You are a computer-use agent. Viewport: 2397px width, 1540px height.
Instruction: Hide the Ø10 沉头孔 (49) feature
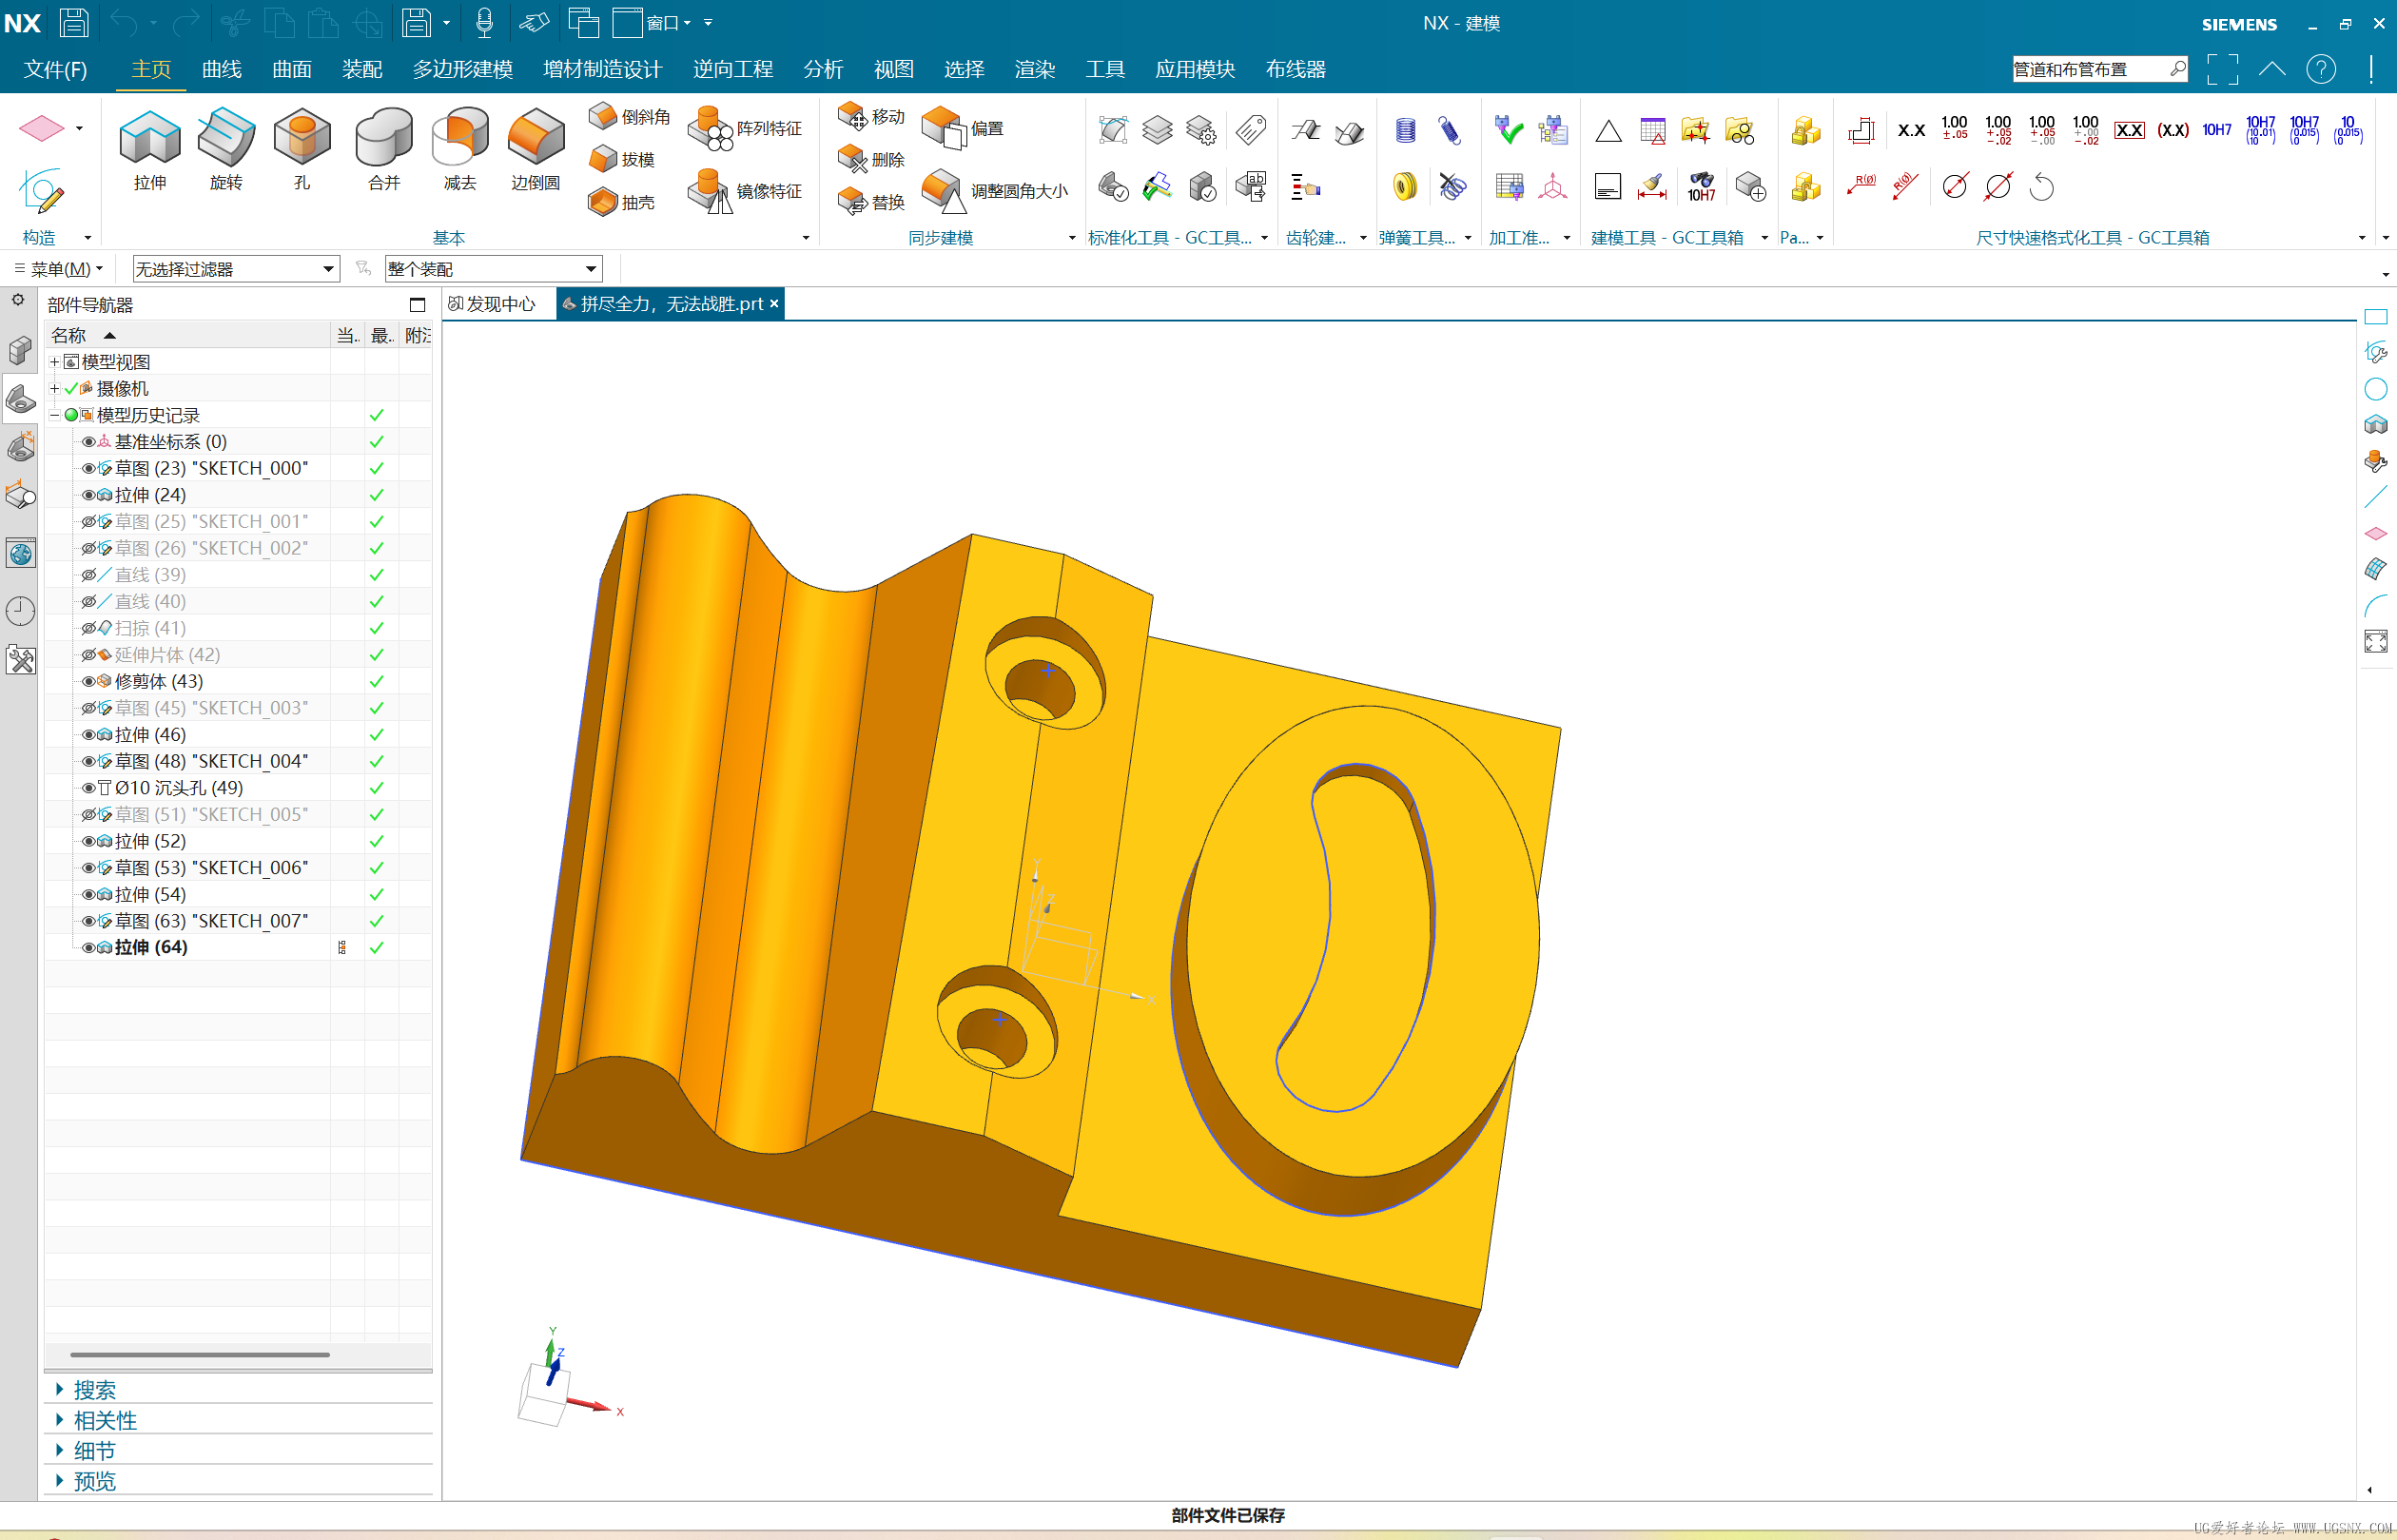(x=88, y=788)
